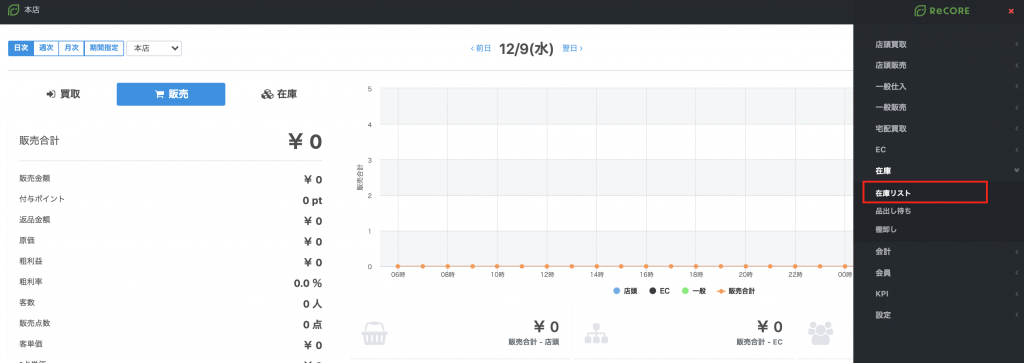Toggle 販売合計 orange legend series
Image resolution: width=1024 pixels, height=363 pixels.
pyautogui.click(x=736, y=291)
